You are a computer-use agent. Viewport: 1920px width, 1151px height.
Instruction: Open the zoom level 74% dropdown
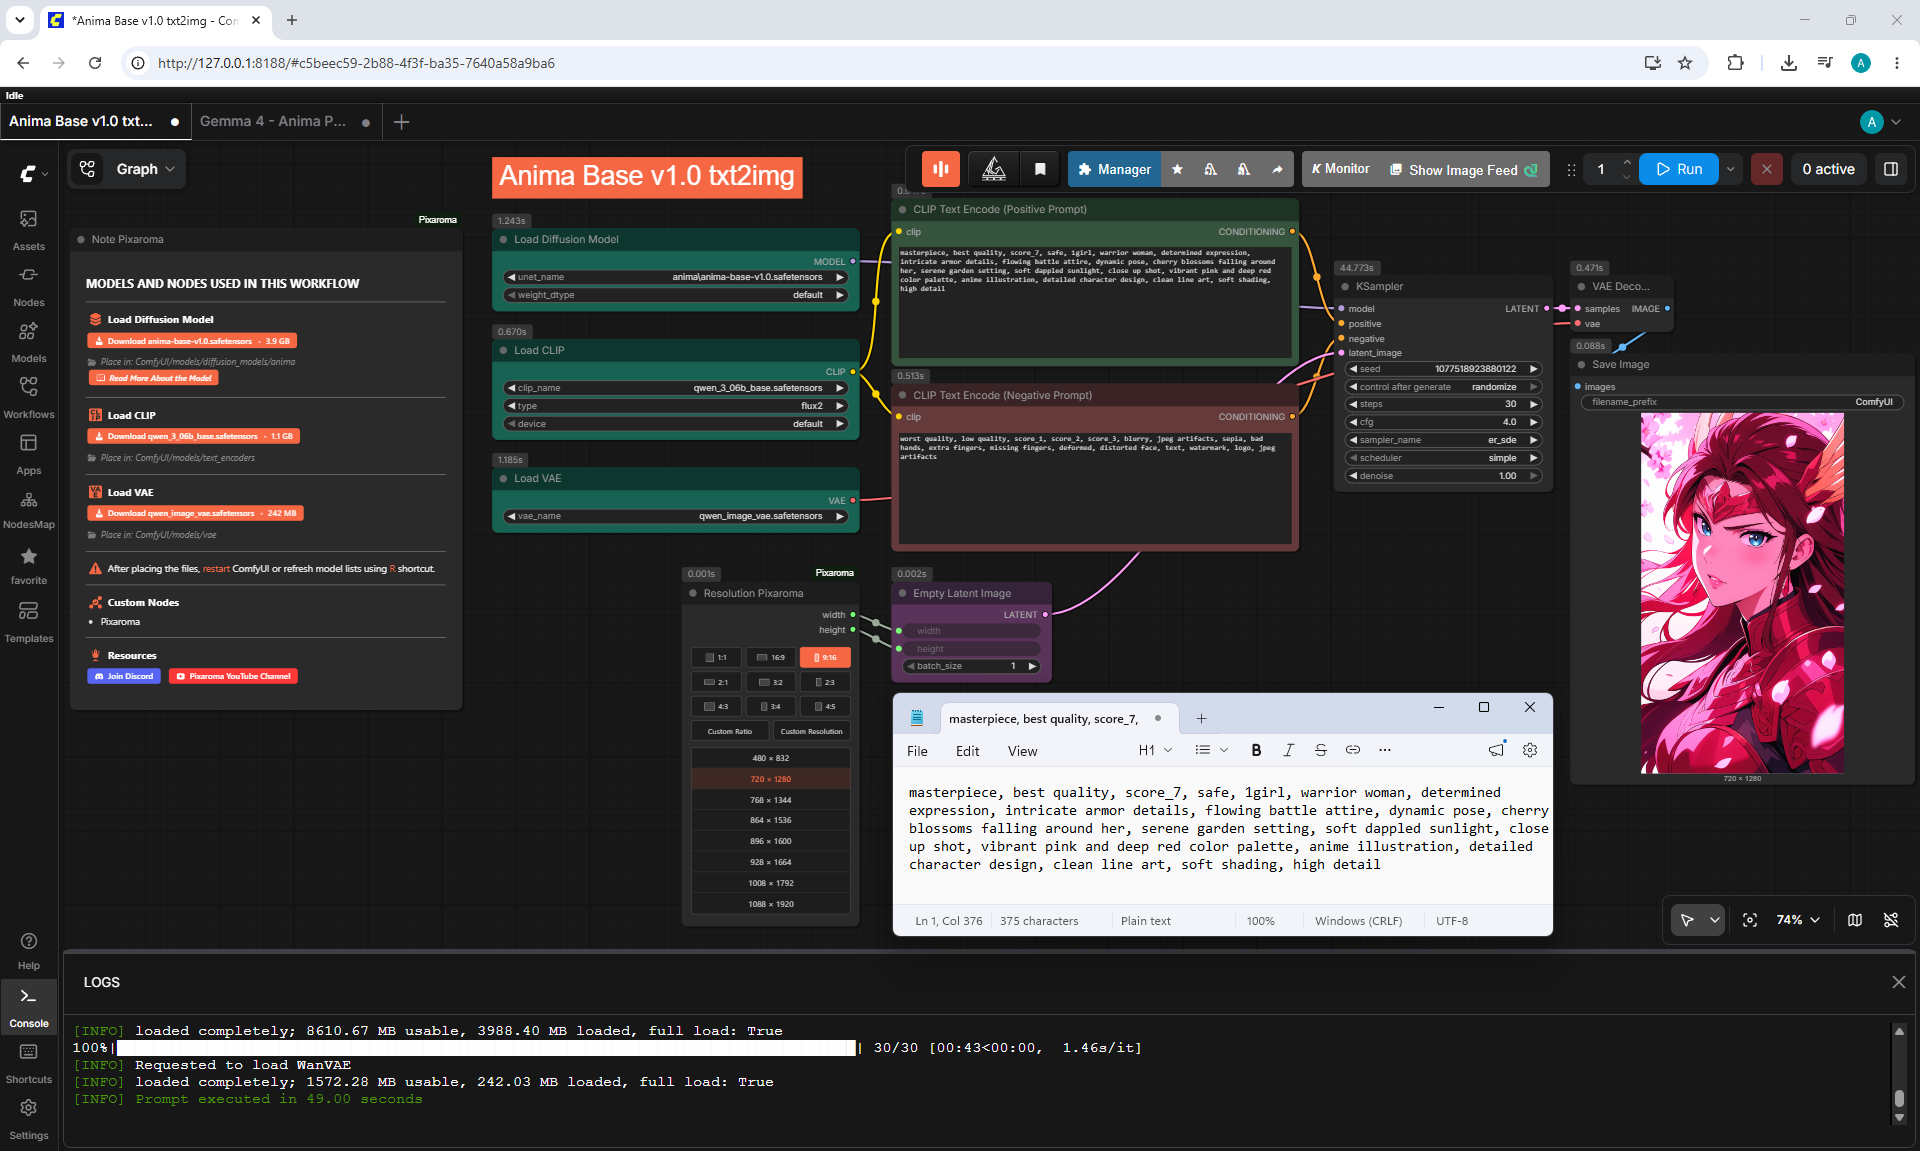click(x=1798, y=920)
